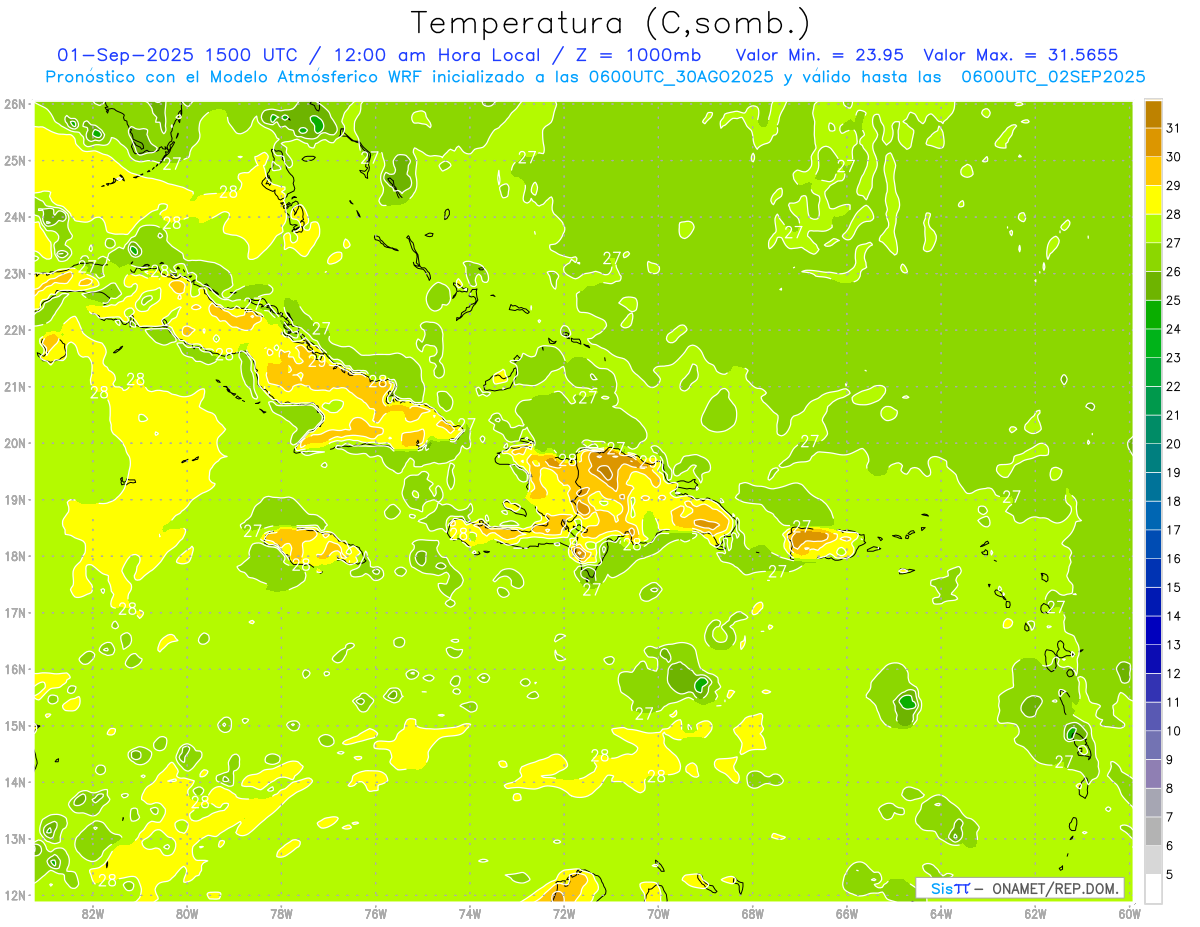Click the latitude axis label "23N"
Screen dimensions: 1200x927
click(x=15, y=273)
